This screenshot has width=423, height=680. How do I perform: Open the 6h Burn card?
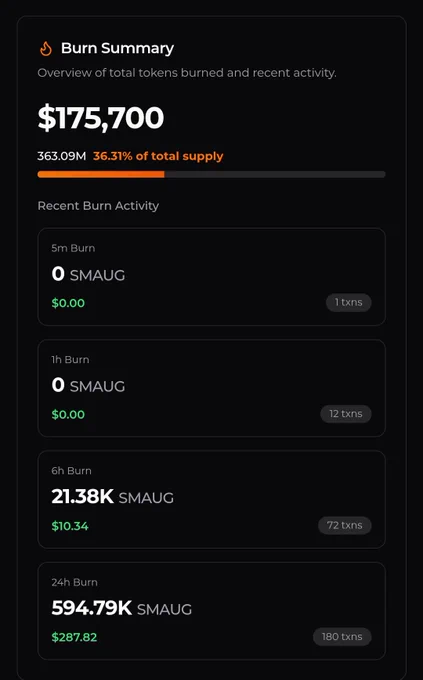212,500
